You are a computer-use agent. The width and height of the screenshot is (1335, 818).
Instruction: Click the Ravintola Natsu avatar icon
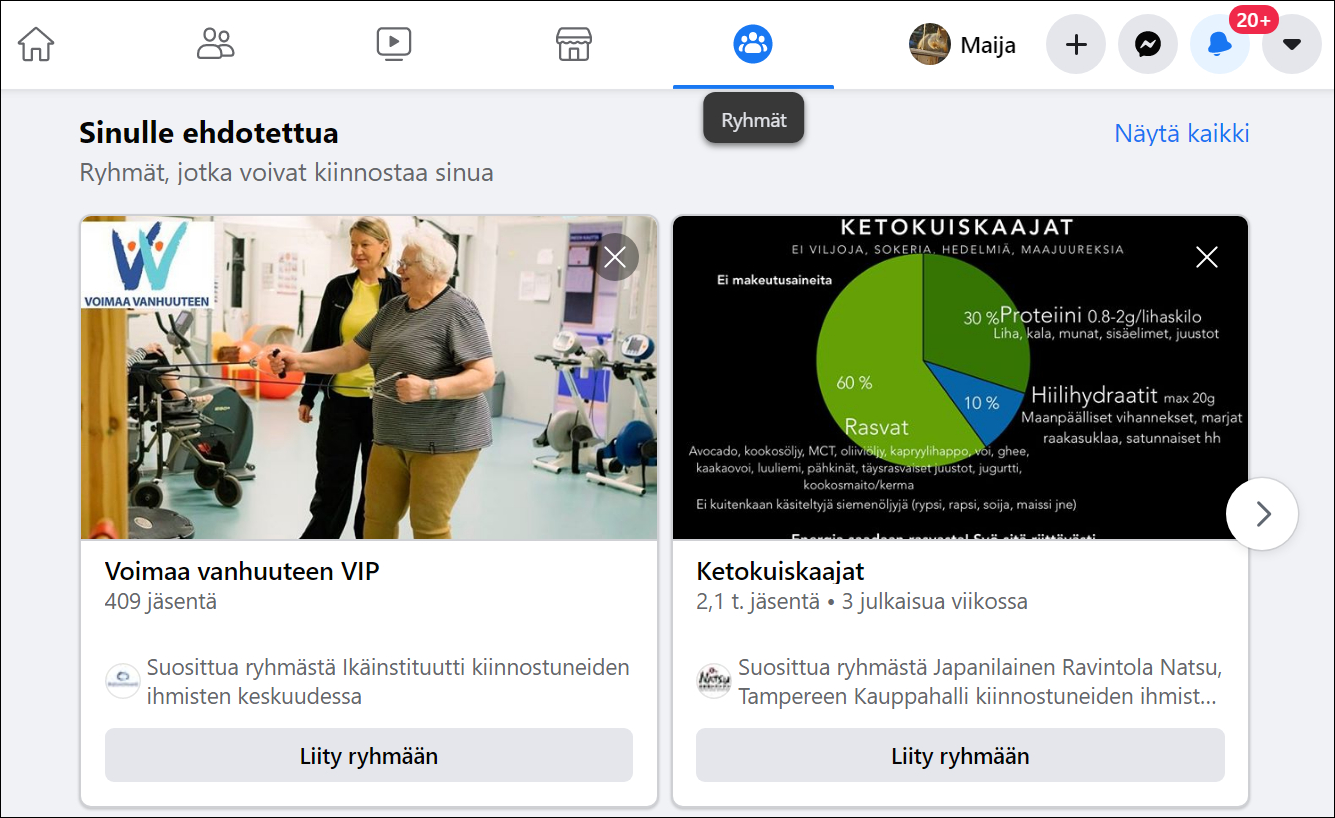tap(714, 681)
